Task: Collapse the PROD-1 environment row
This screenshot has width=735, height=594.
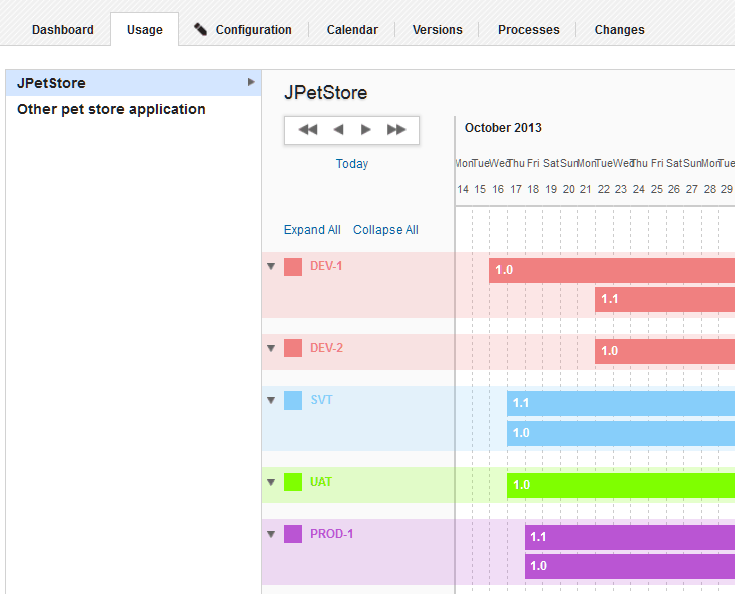Action: (271, 534)
